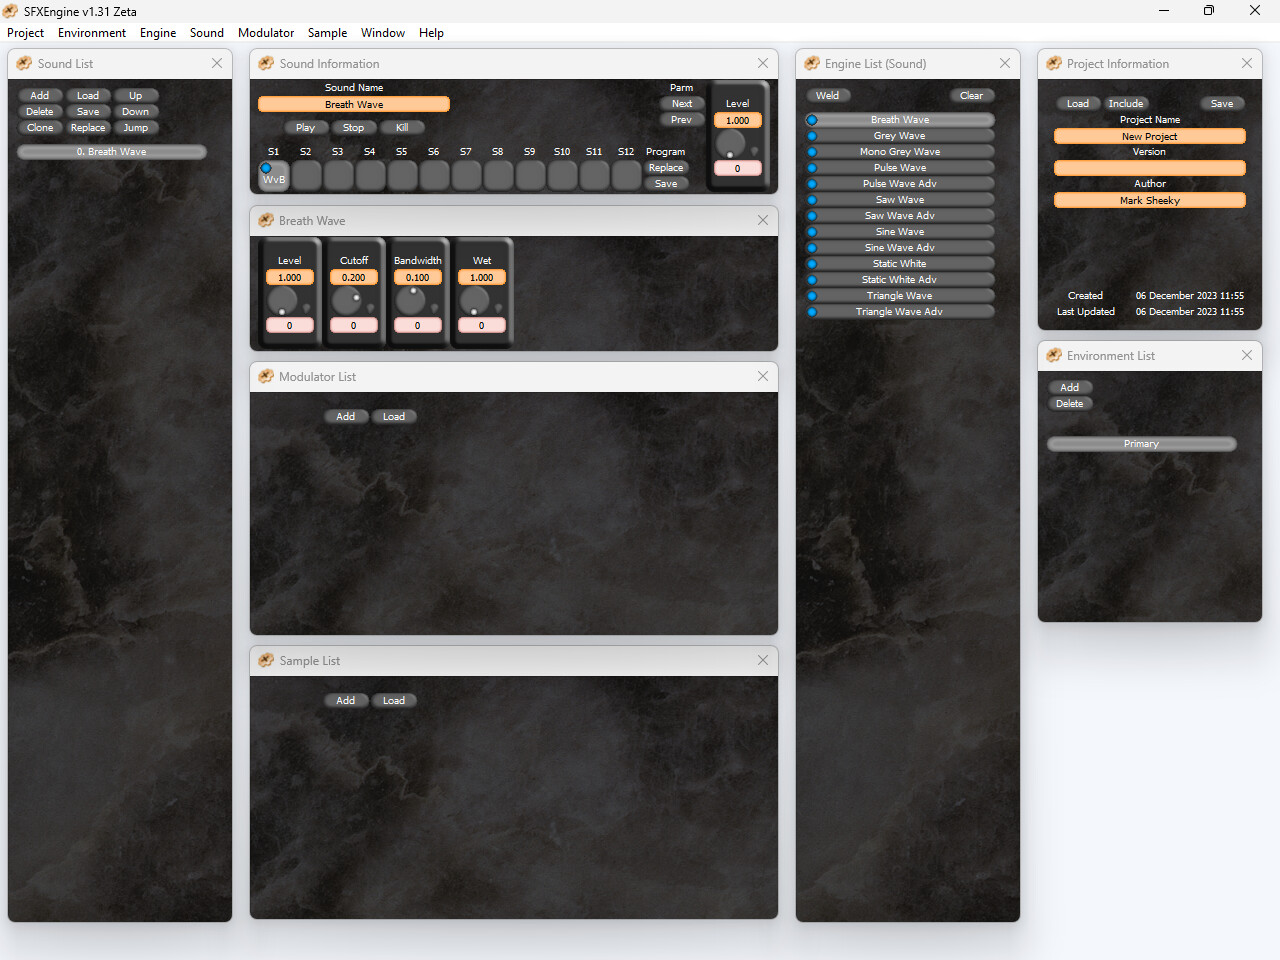Click the shell icon on Sound Information titlebar
The image size is (1280, 960).
click(266, 63)
